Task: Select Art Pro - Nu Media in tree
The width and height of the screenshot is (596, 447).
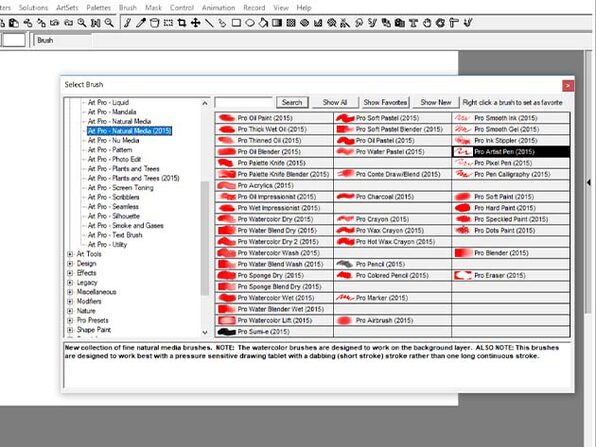Action: [113, 140]
